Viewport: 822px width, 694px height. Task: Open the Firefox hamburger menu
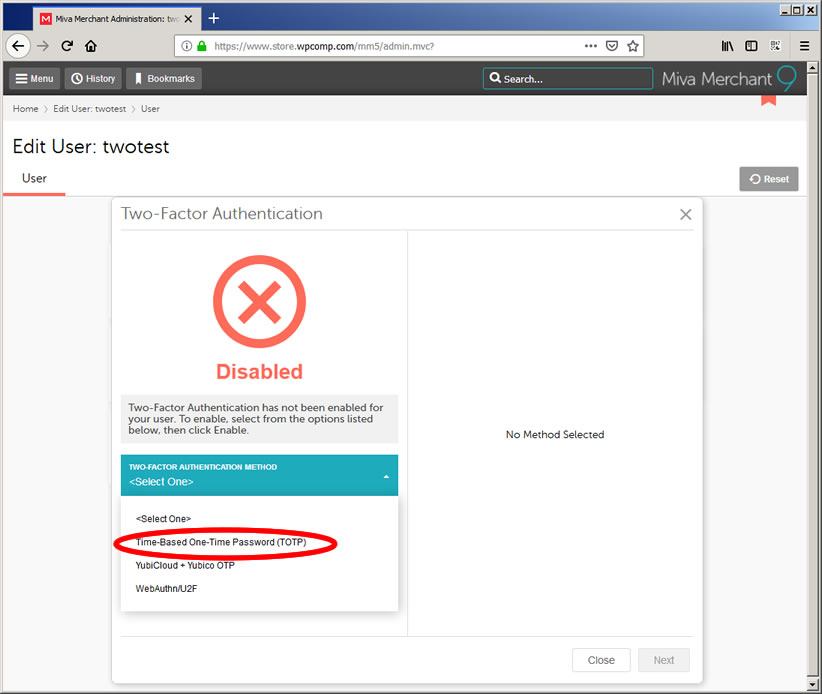(x=804, y=46)
